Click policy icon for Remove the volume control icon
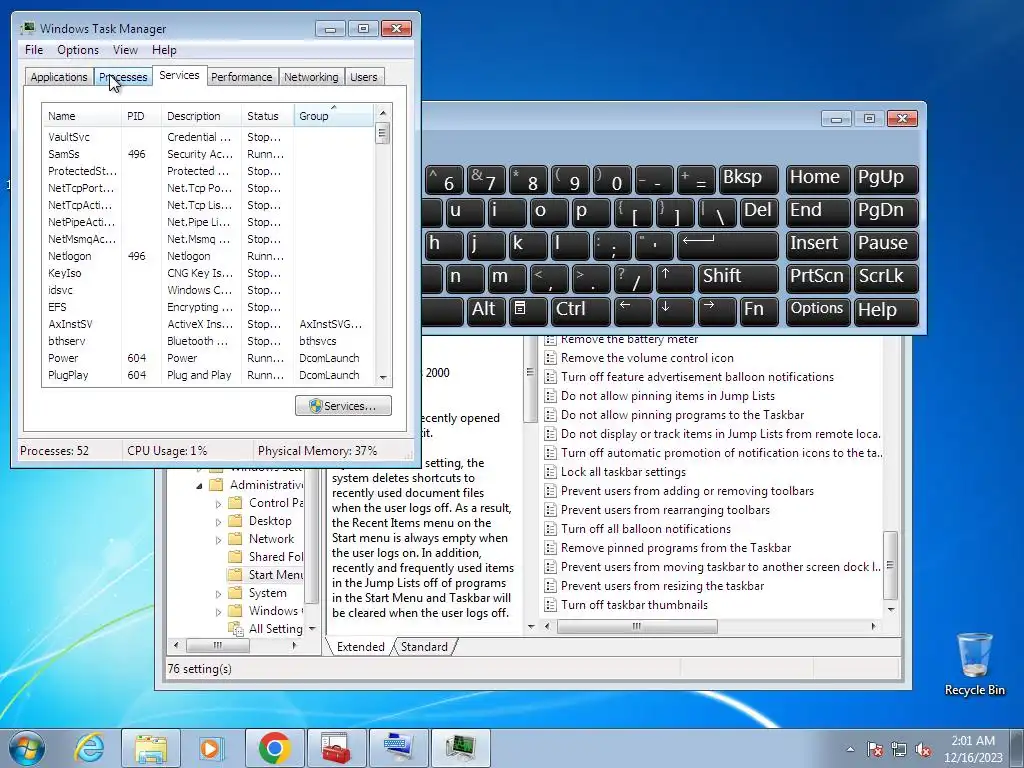1024x768 pixels. click(551, 358)
